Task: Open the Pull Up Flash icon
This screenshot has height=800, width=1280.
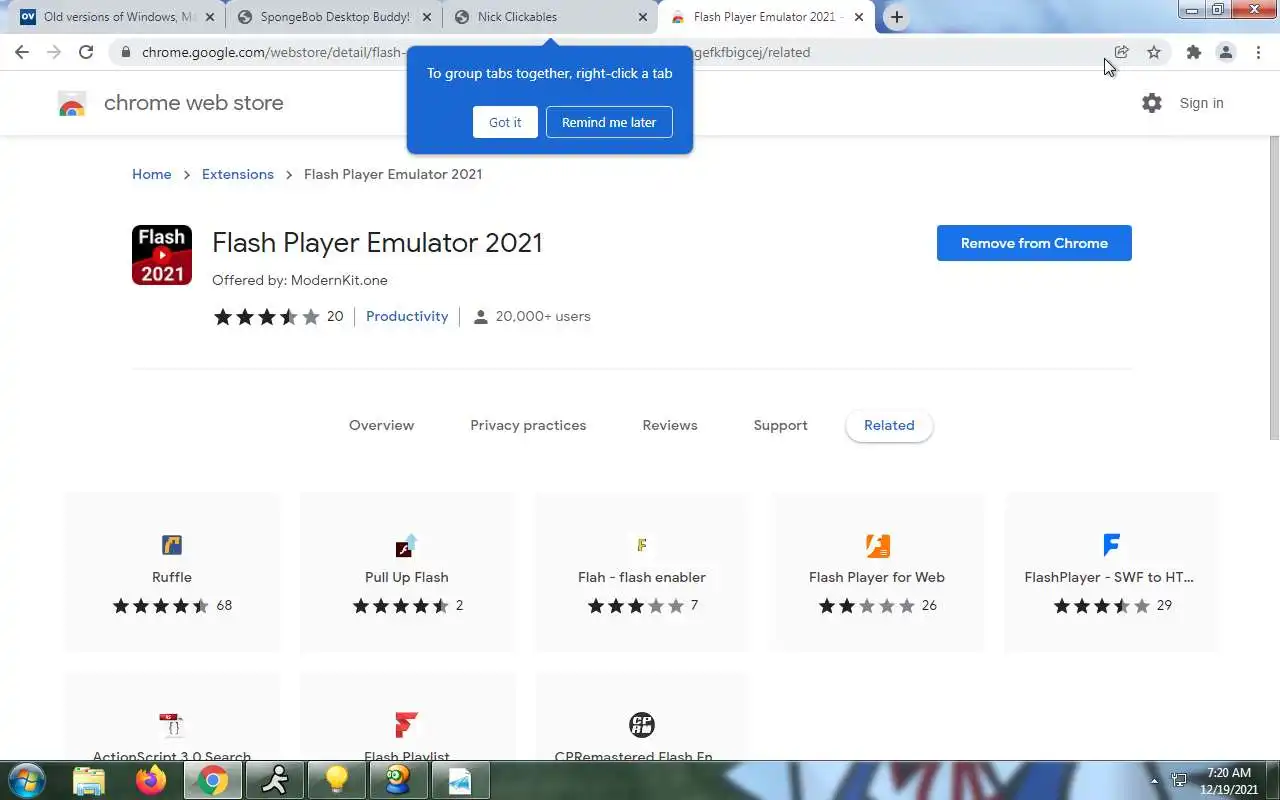Action: pos(406,545)
